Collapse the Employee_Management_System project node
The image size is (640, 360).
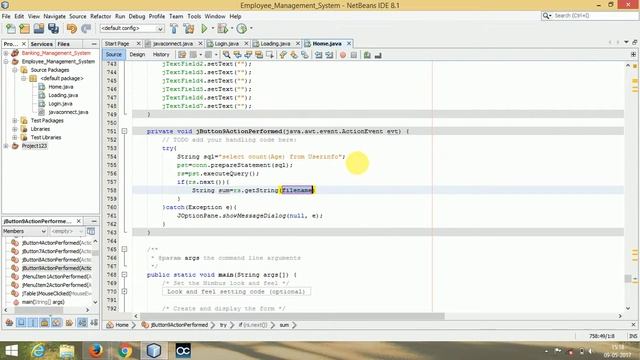coord(6,62)
